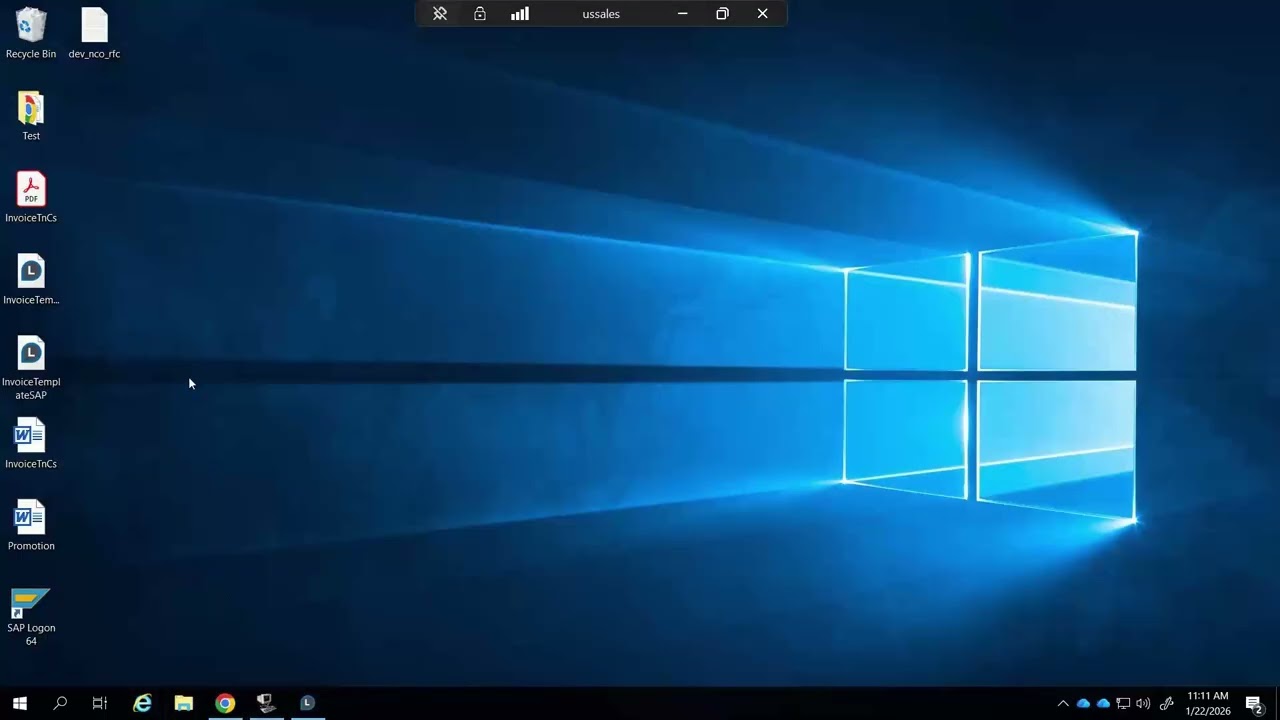The height and width of the screenshot is (720, 1280).
Task: Open the Recycle Bin desktop icon
Action: click(x=31, y=33)
